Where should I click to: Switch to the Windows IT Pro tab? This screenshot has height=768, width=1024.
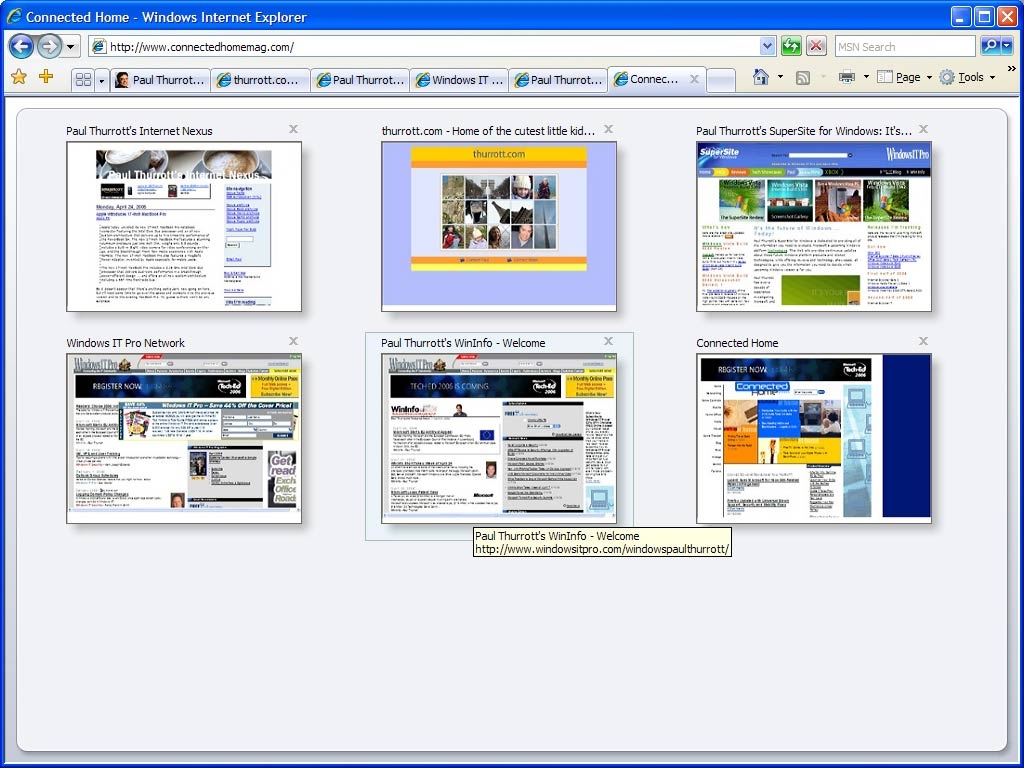pos(459,80)
